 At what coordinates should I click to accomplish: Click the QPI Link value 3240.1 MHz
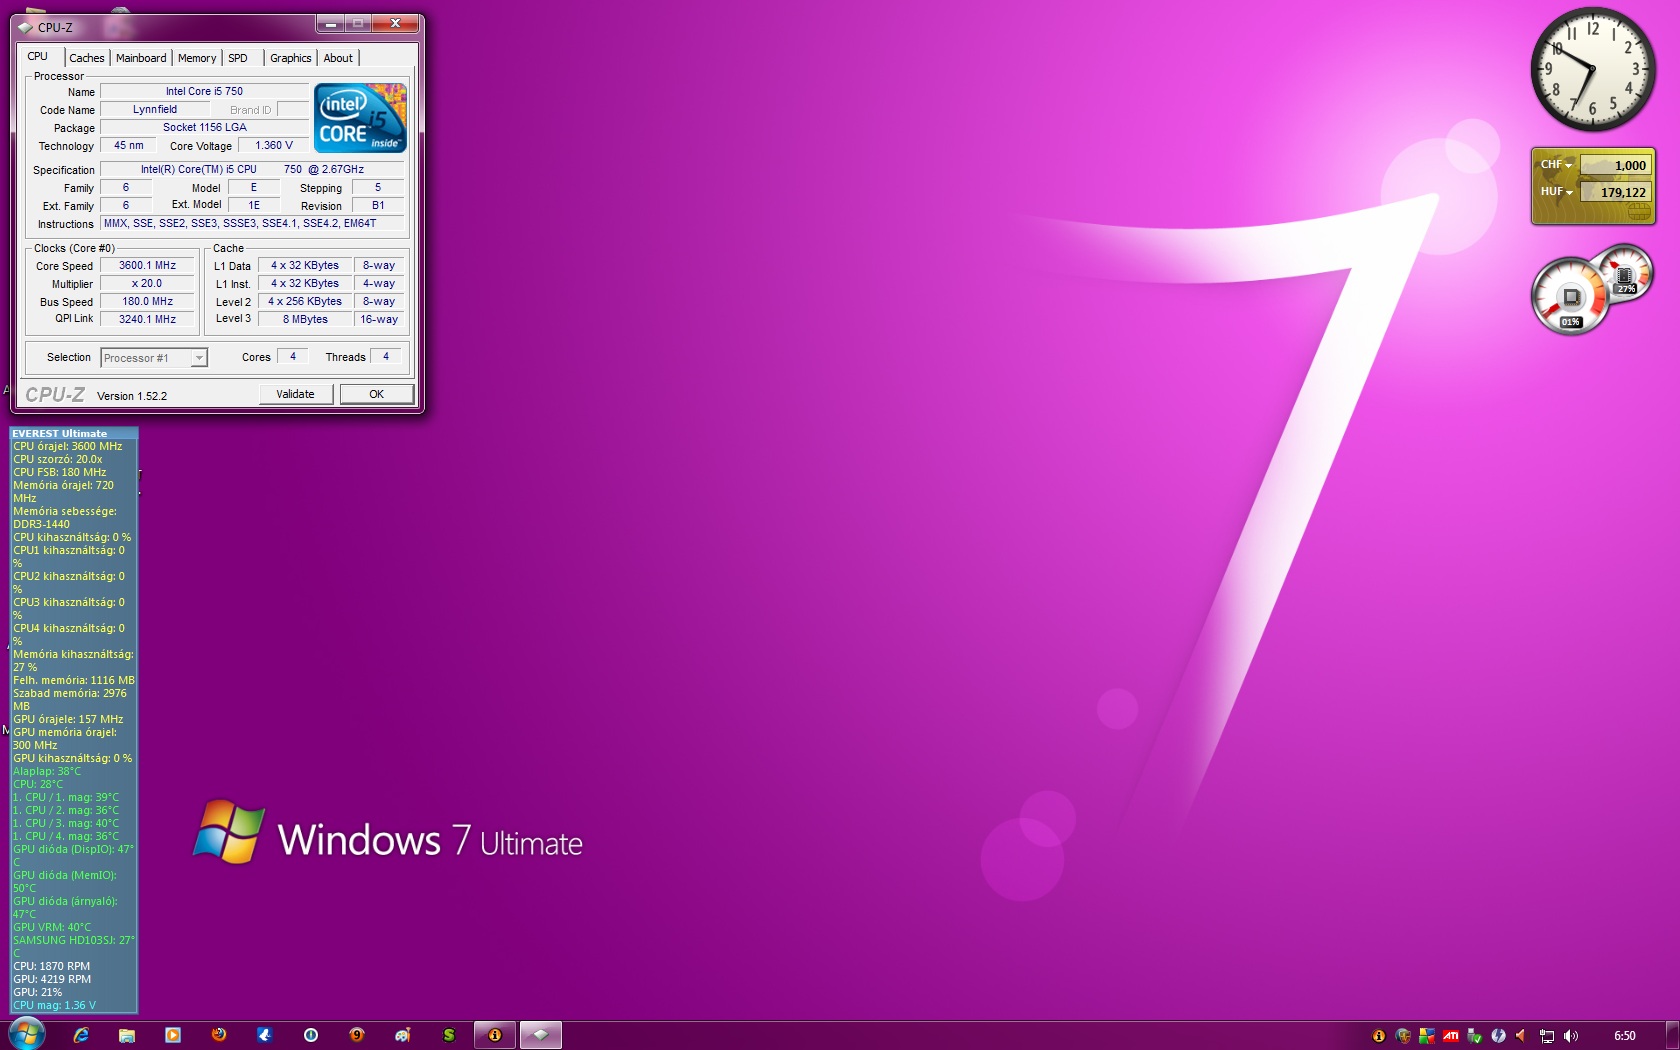pyautogui.click(x=147, y=320)
